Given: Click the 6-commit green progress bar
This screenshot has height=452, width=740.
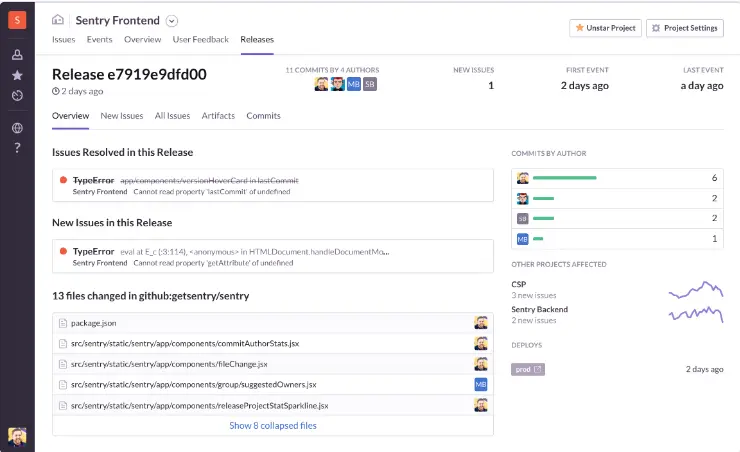Looking at the screenshot, I should coord(564,178).
